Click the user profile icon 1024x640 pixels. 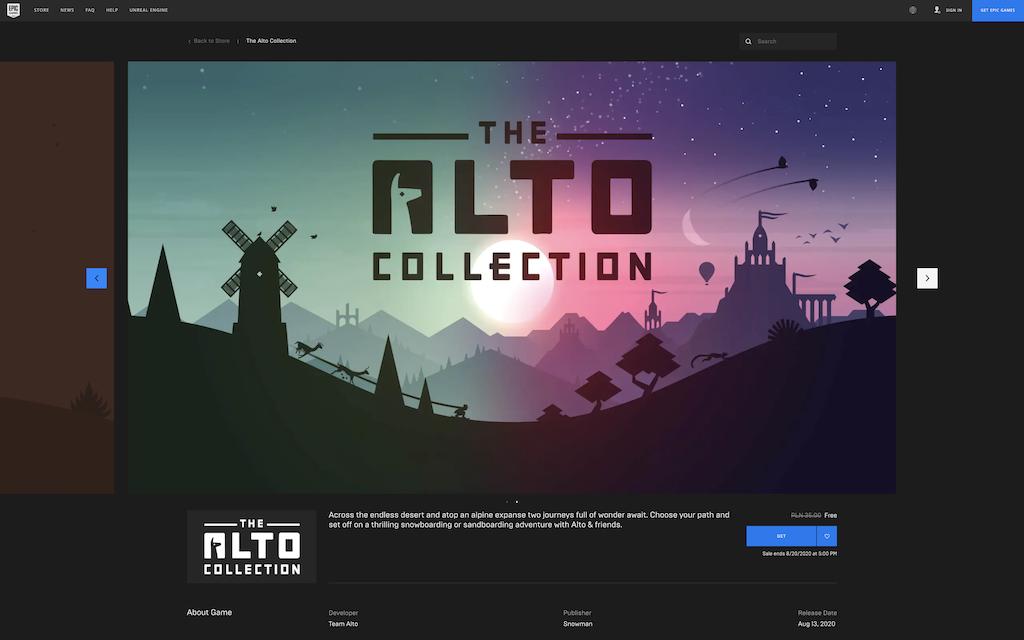point(937,10)
